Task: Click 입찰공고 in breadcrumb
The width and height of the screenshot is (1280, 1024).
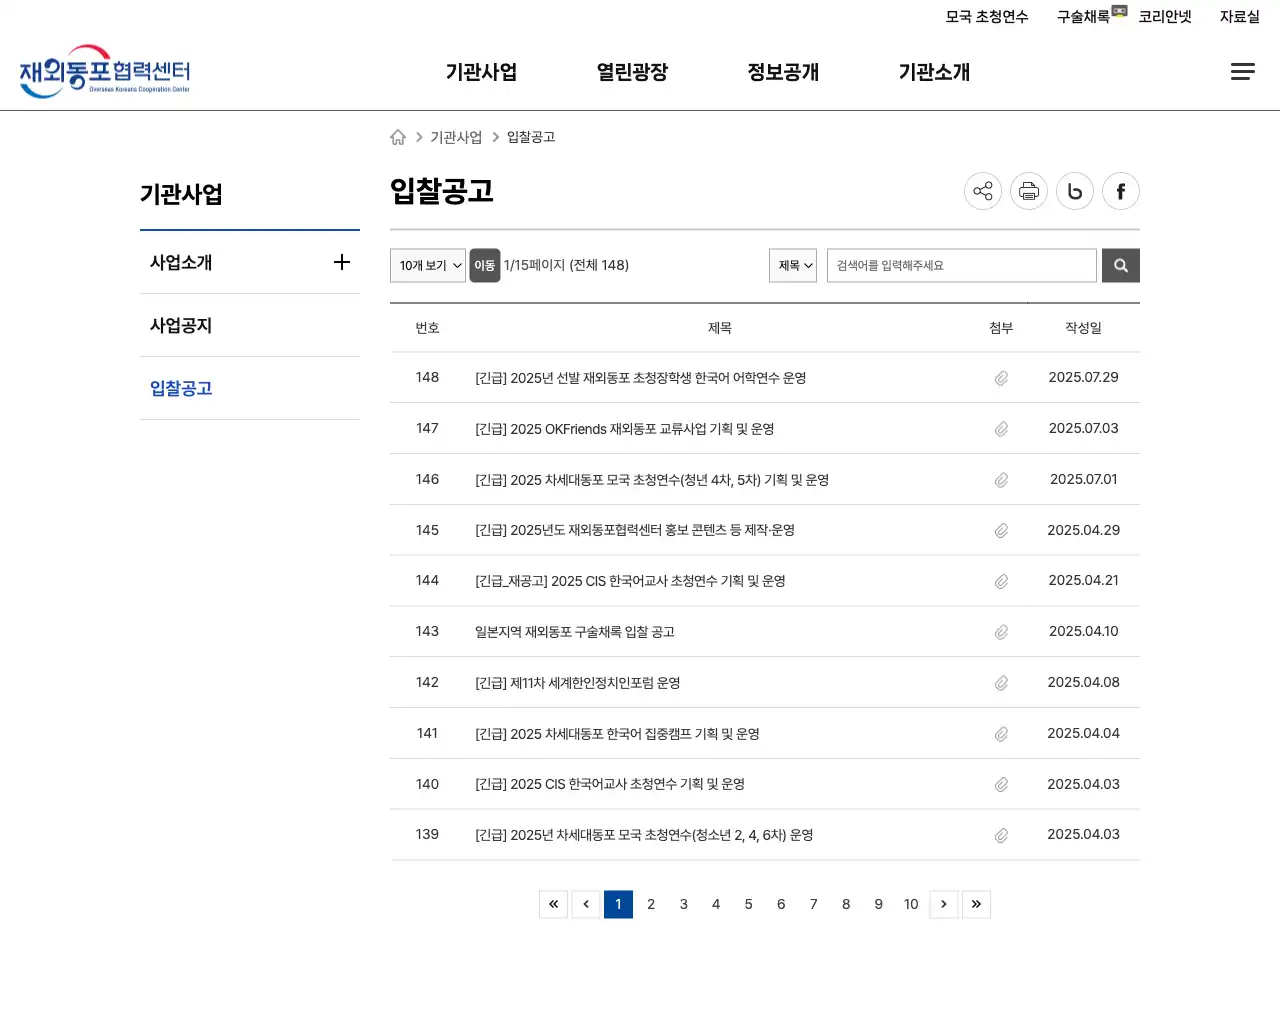Action: click(531, 137)
